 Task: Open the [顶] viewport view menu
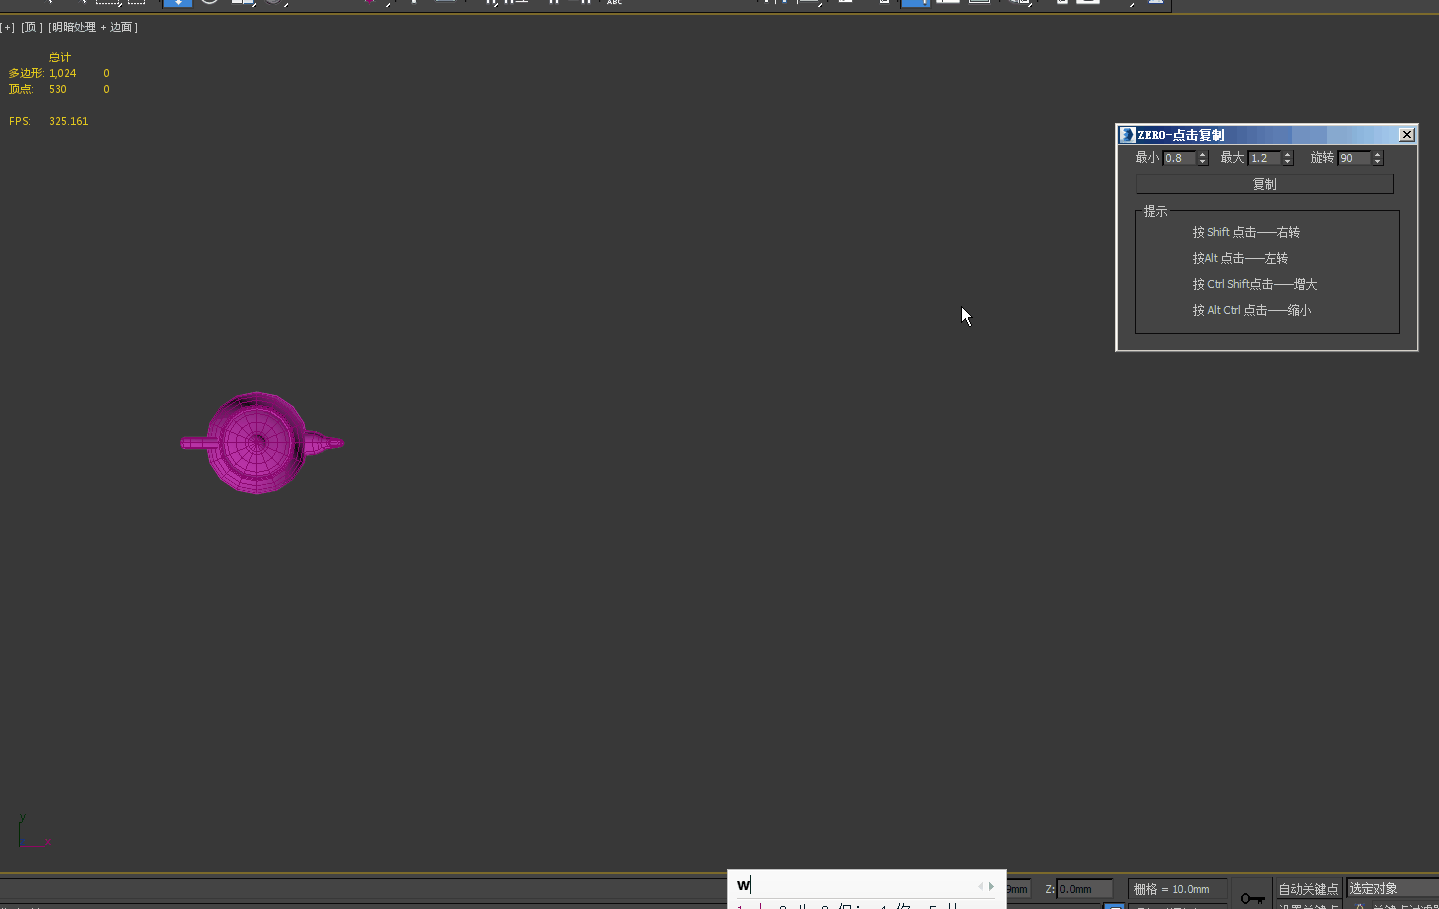[32, 27]
